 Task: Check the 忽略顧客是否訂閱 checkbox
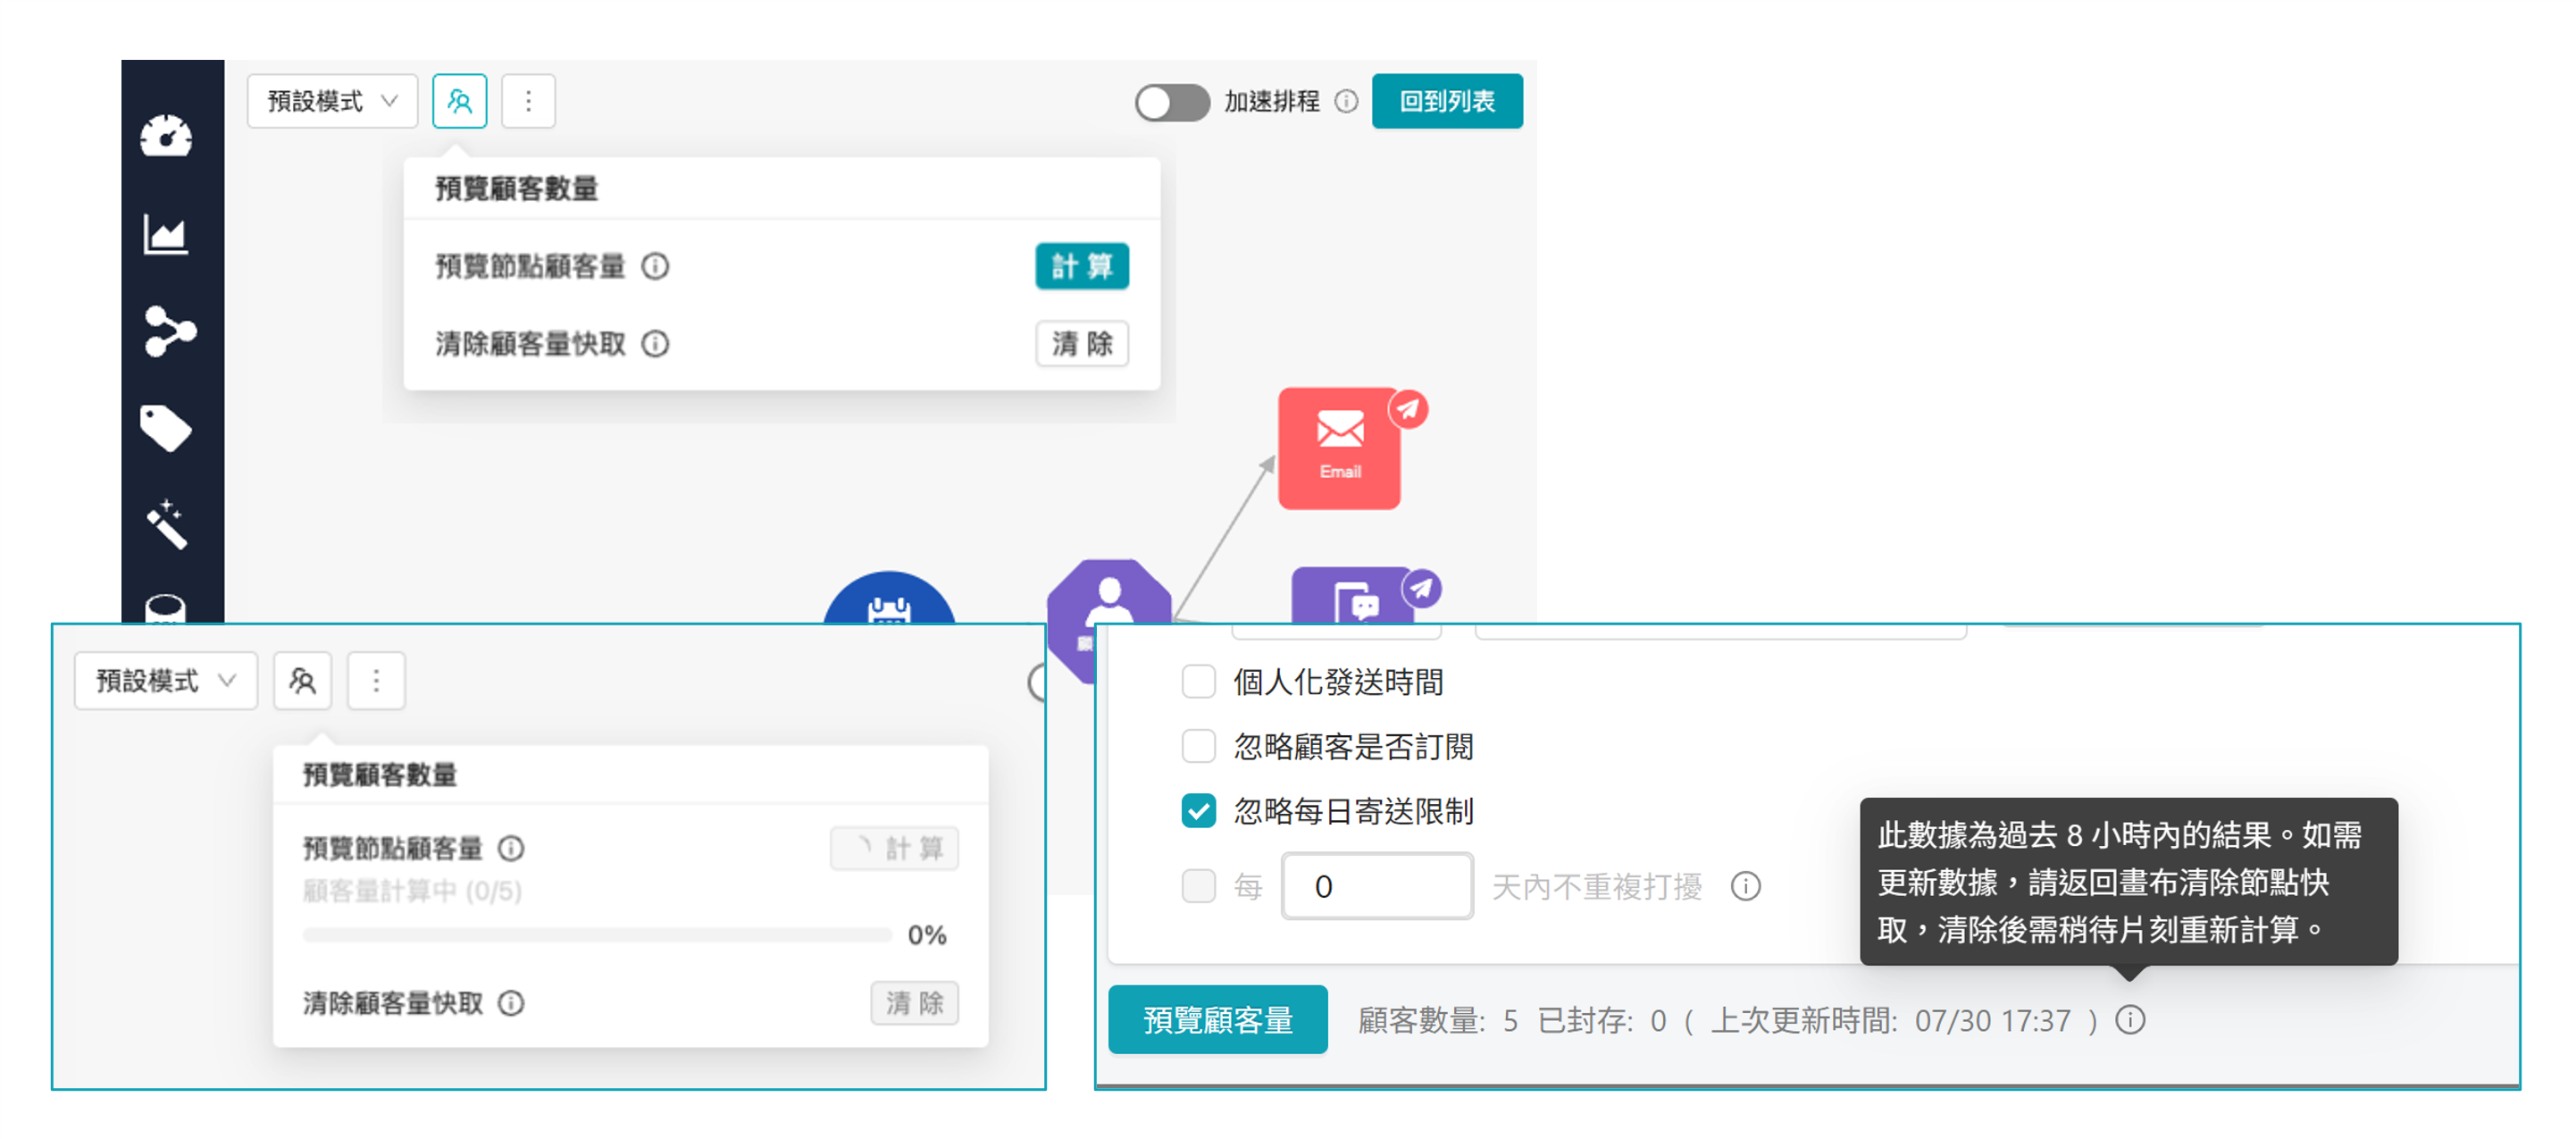coord(1197,746)
